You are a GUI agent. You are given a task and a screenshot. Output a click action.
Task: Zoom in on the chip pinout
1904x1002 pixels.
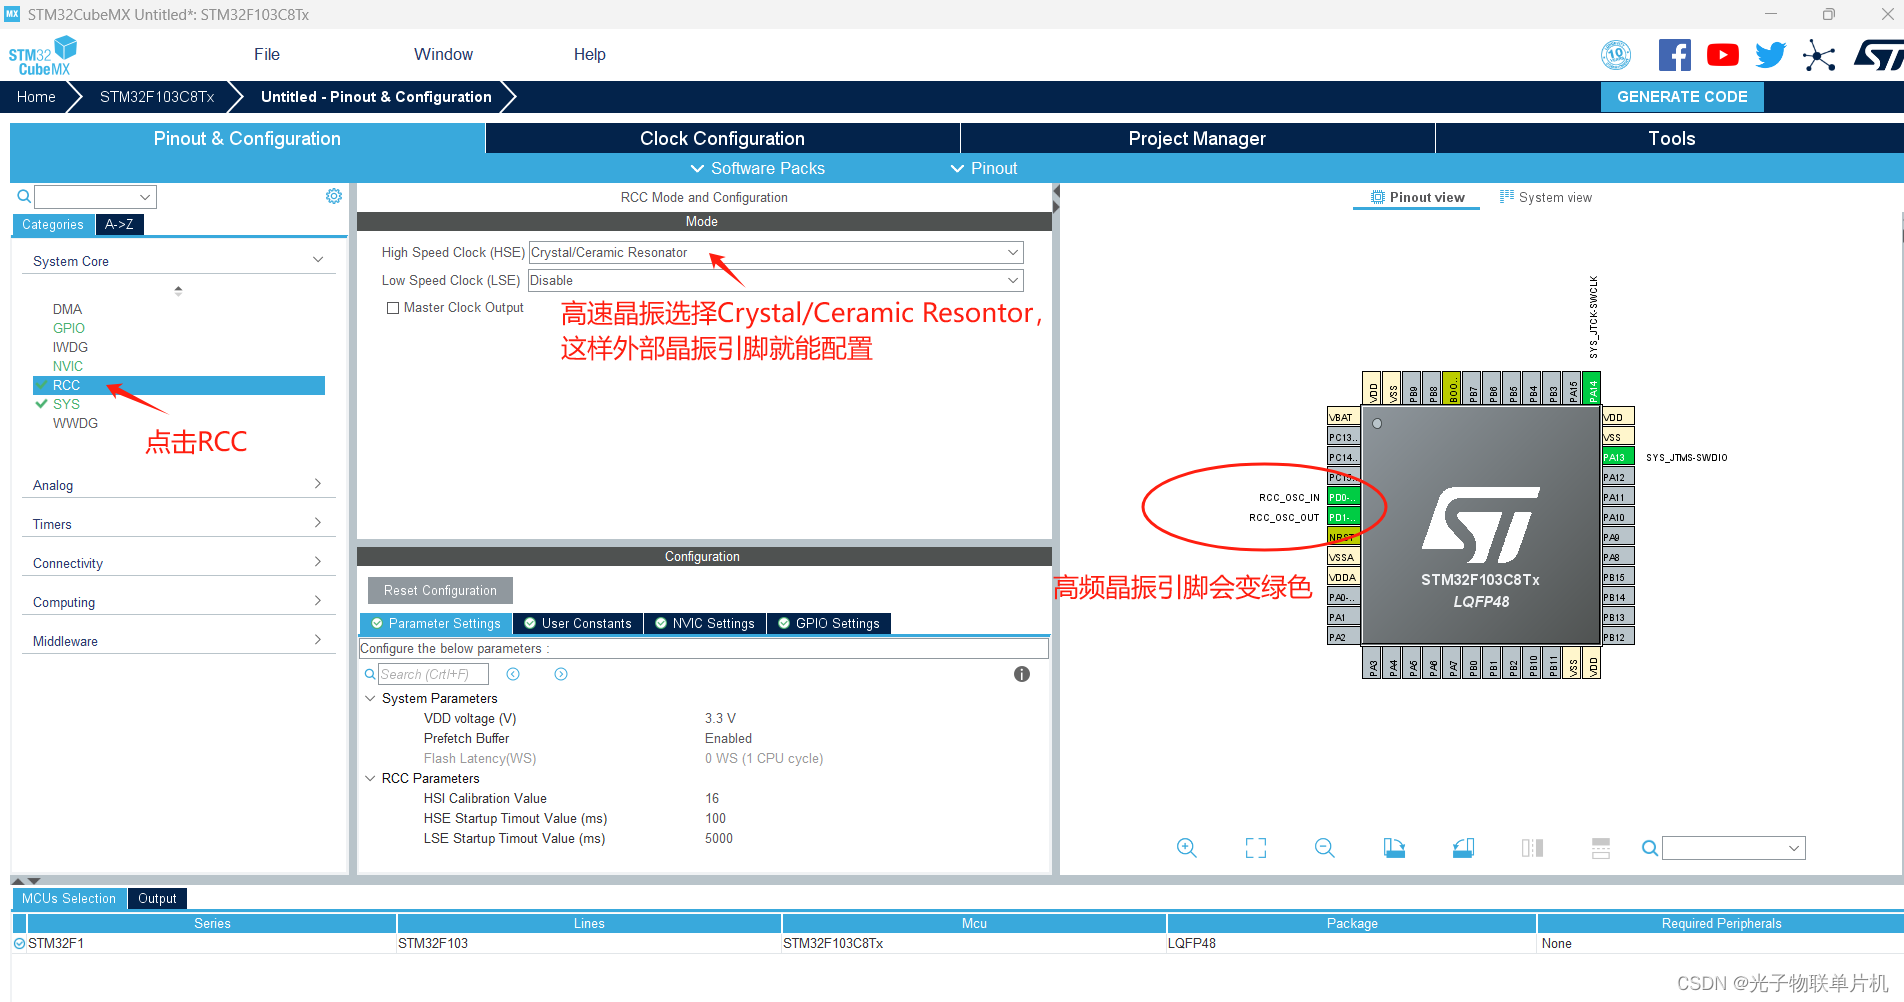tap(1187, 848)
